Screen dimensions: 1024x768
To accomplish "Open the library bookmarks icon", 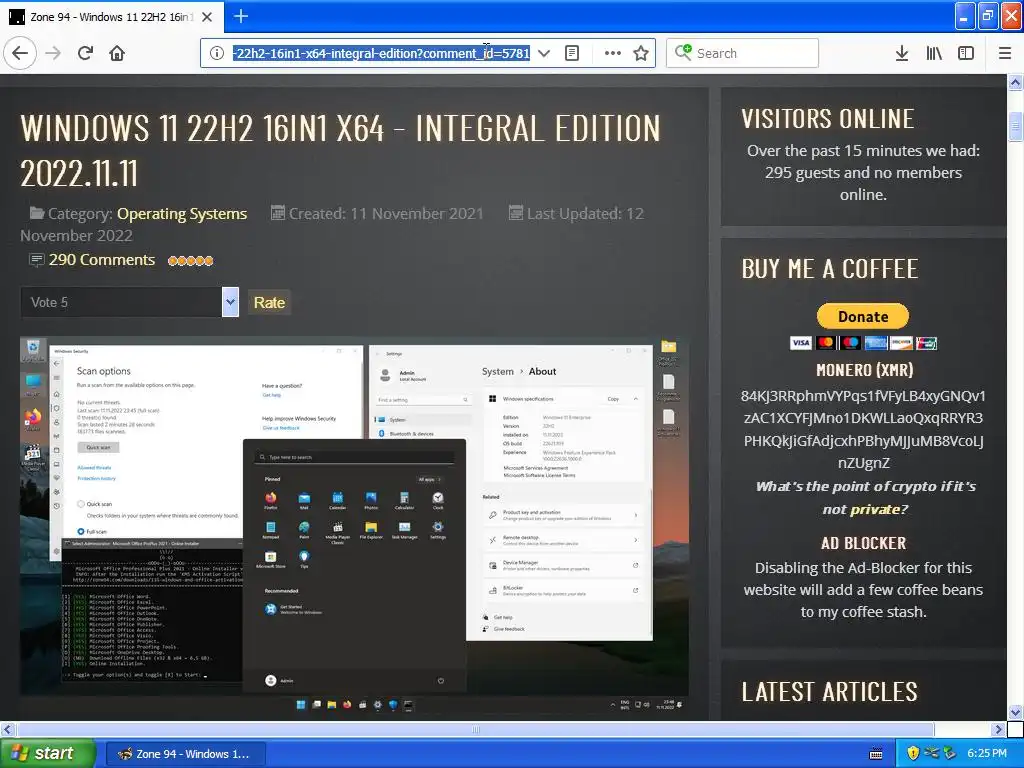I will coord(934,53).
